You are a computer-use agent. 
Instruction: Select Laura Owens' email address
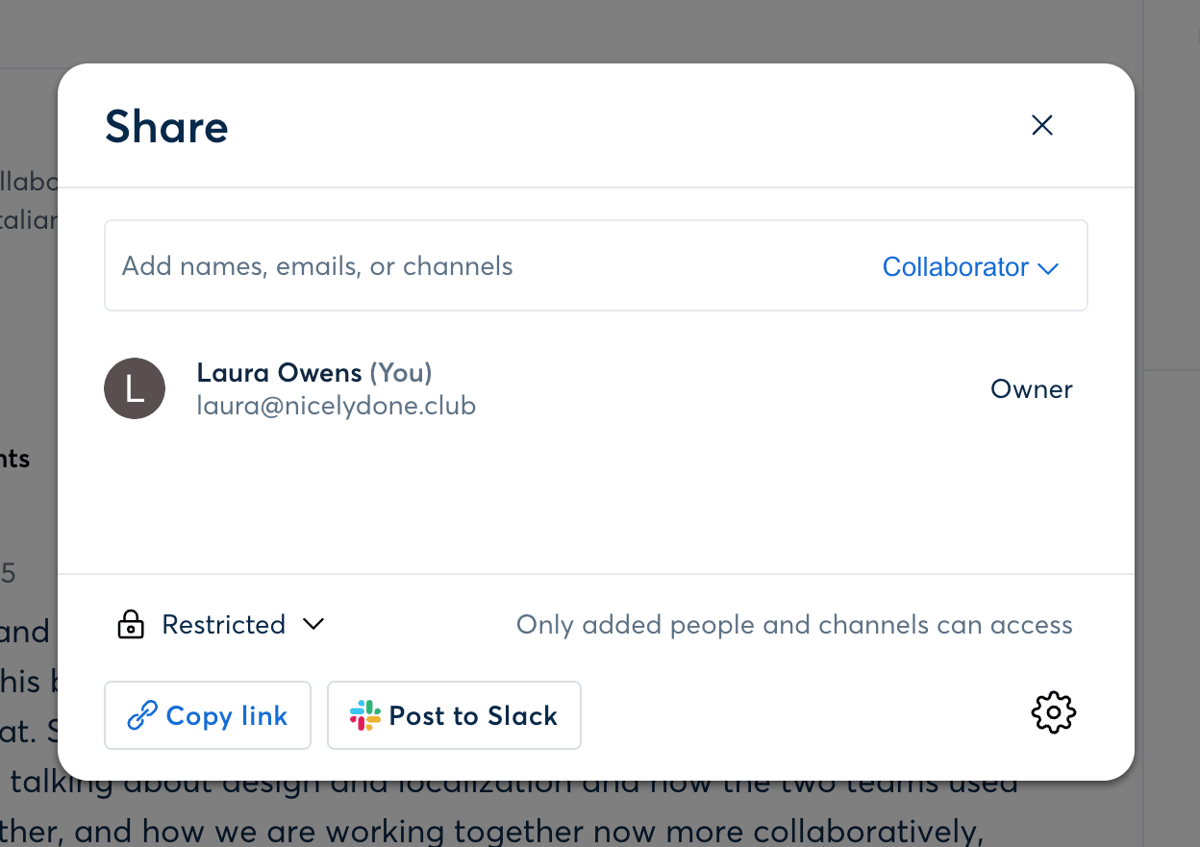coord(336,405)
